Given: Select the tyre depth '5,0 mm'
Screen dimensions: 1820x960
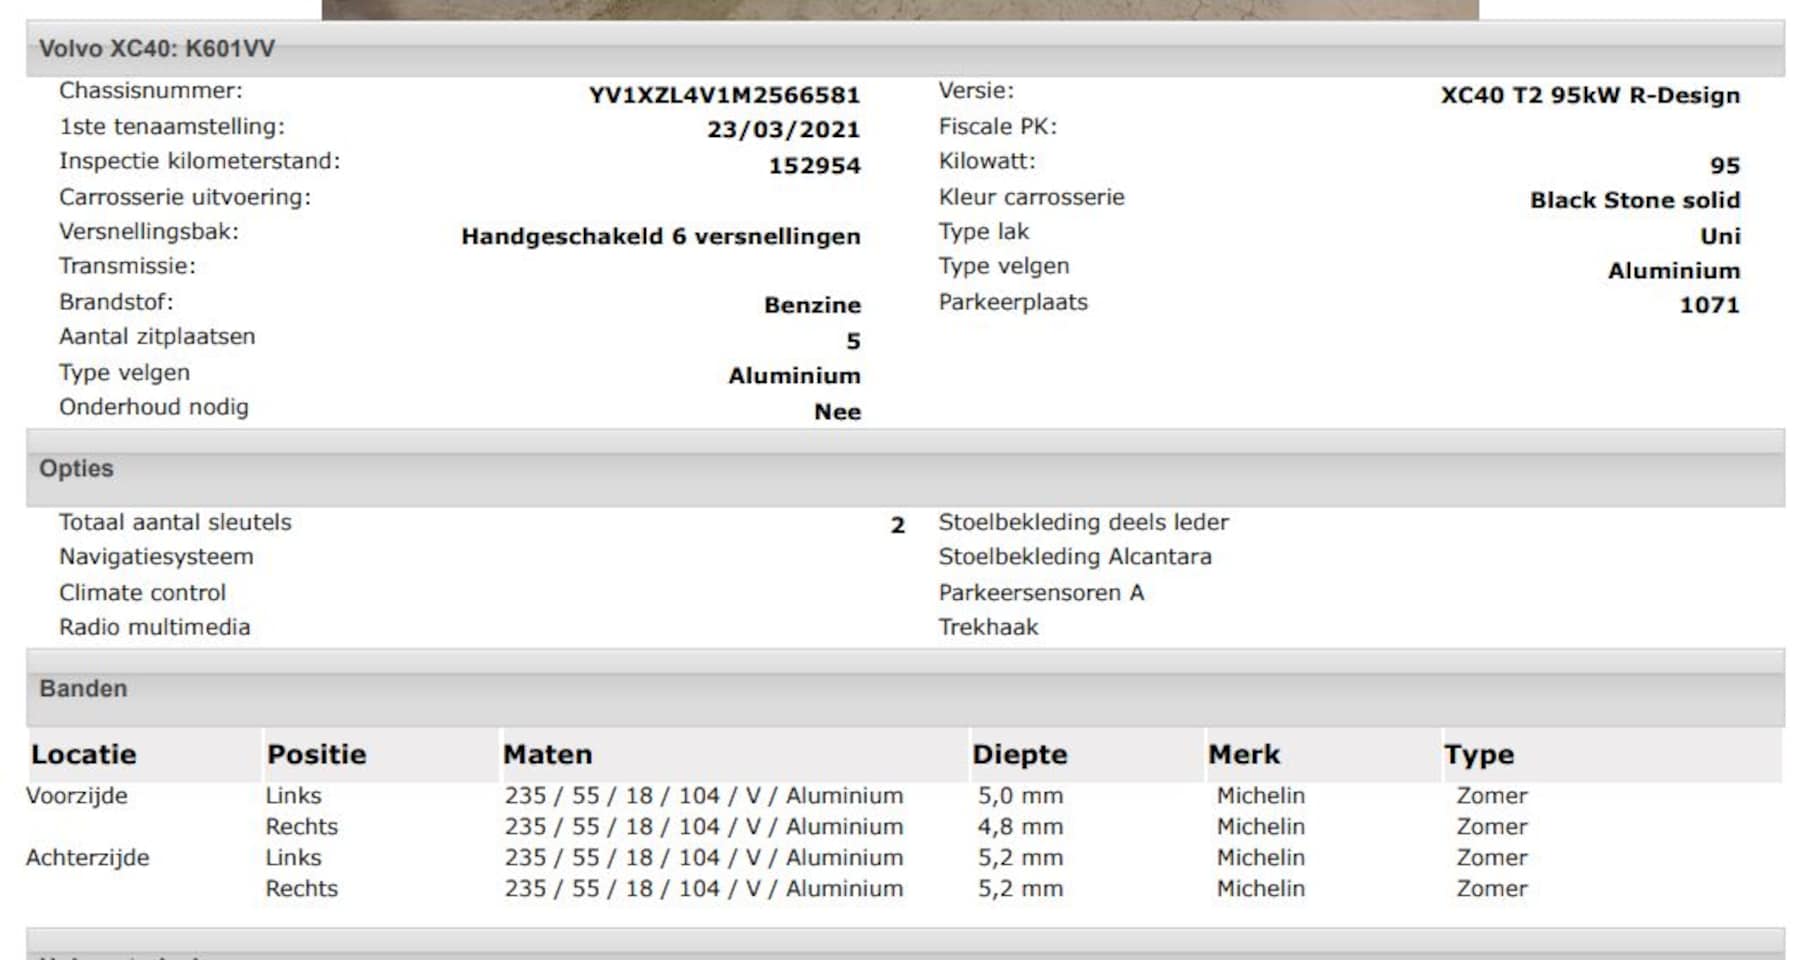Looking at the screenshot, I should (x=1020, y=796).
